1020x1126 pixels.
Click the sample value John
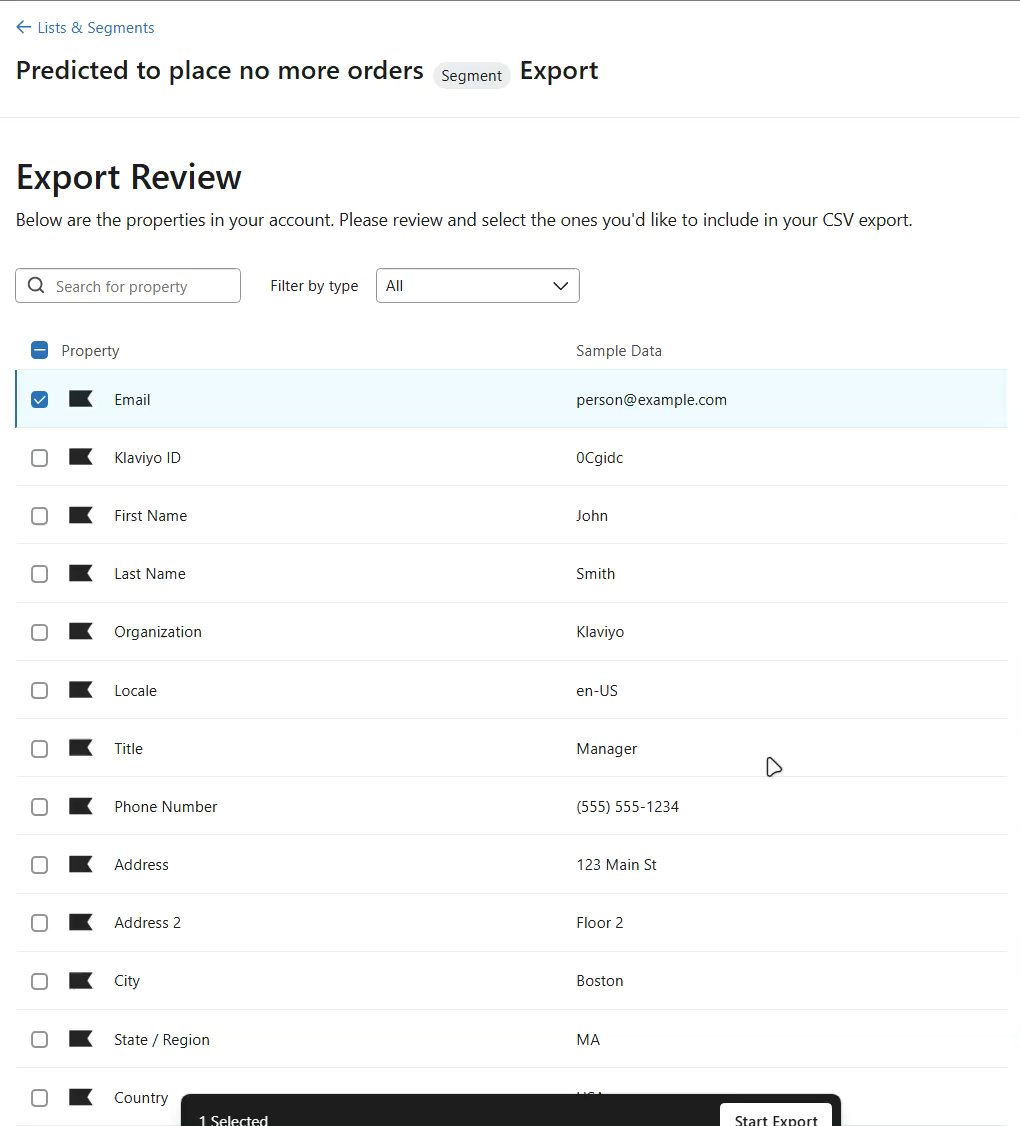click(592, 516)
